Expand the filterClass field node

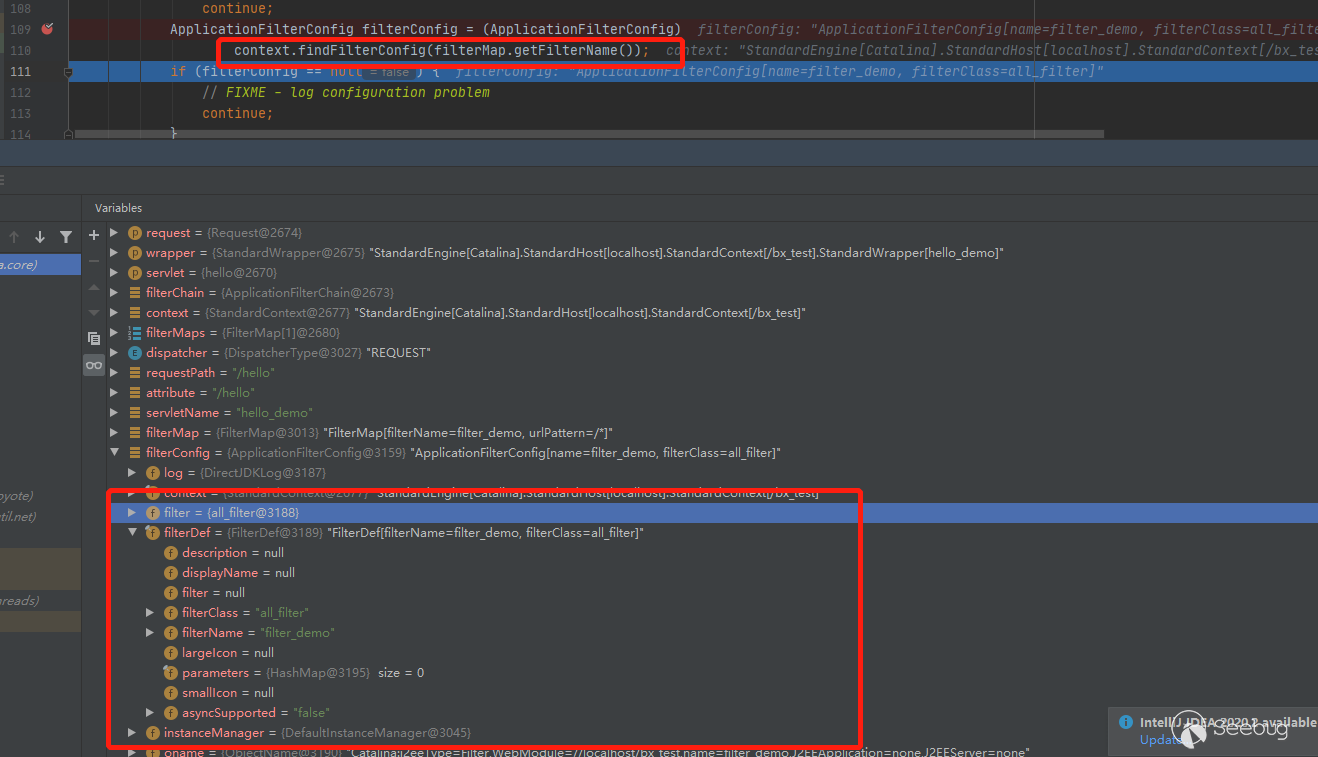coord(151,613)
